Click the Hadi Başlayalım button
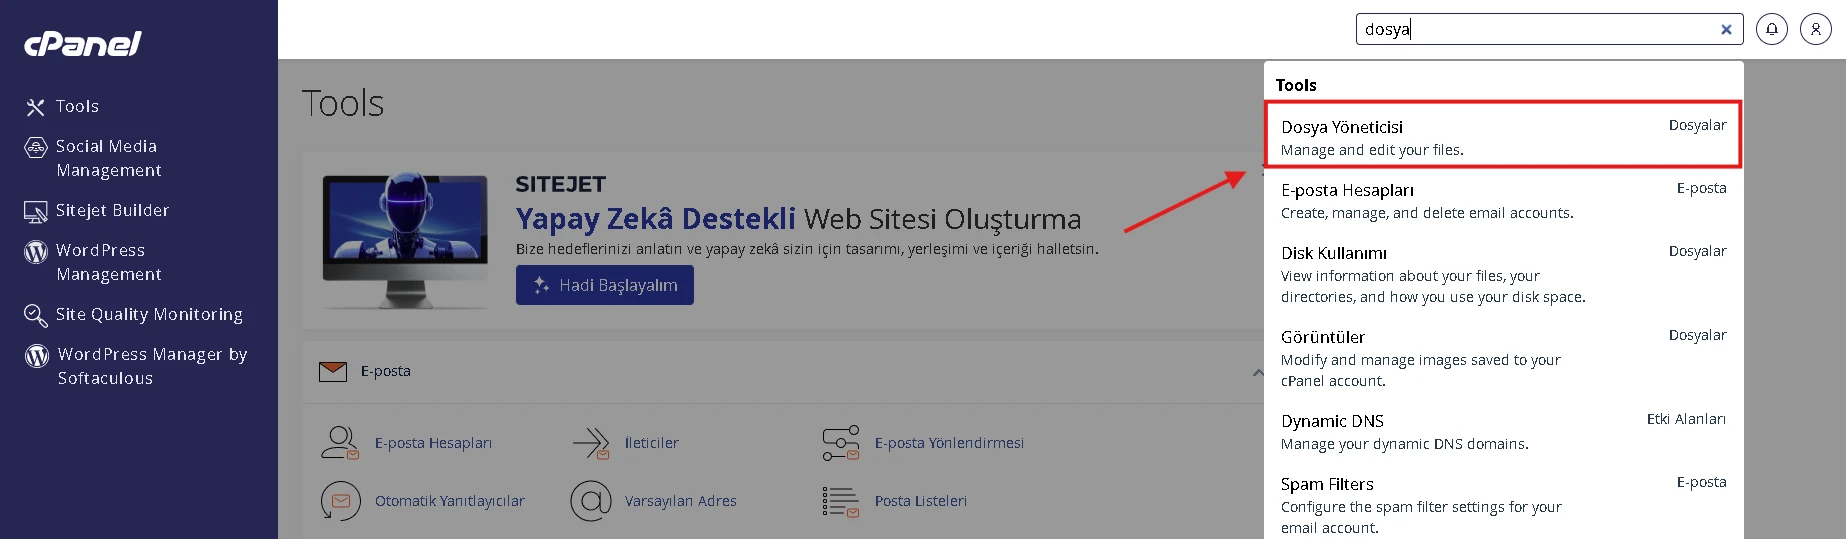This screenshot has height=539, width=1846. pyautogui.click(x=605, y=285)
